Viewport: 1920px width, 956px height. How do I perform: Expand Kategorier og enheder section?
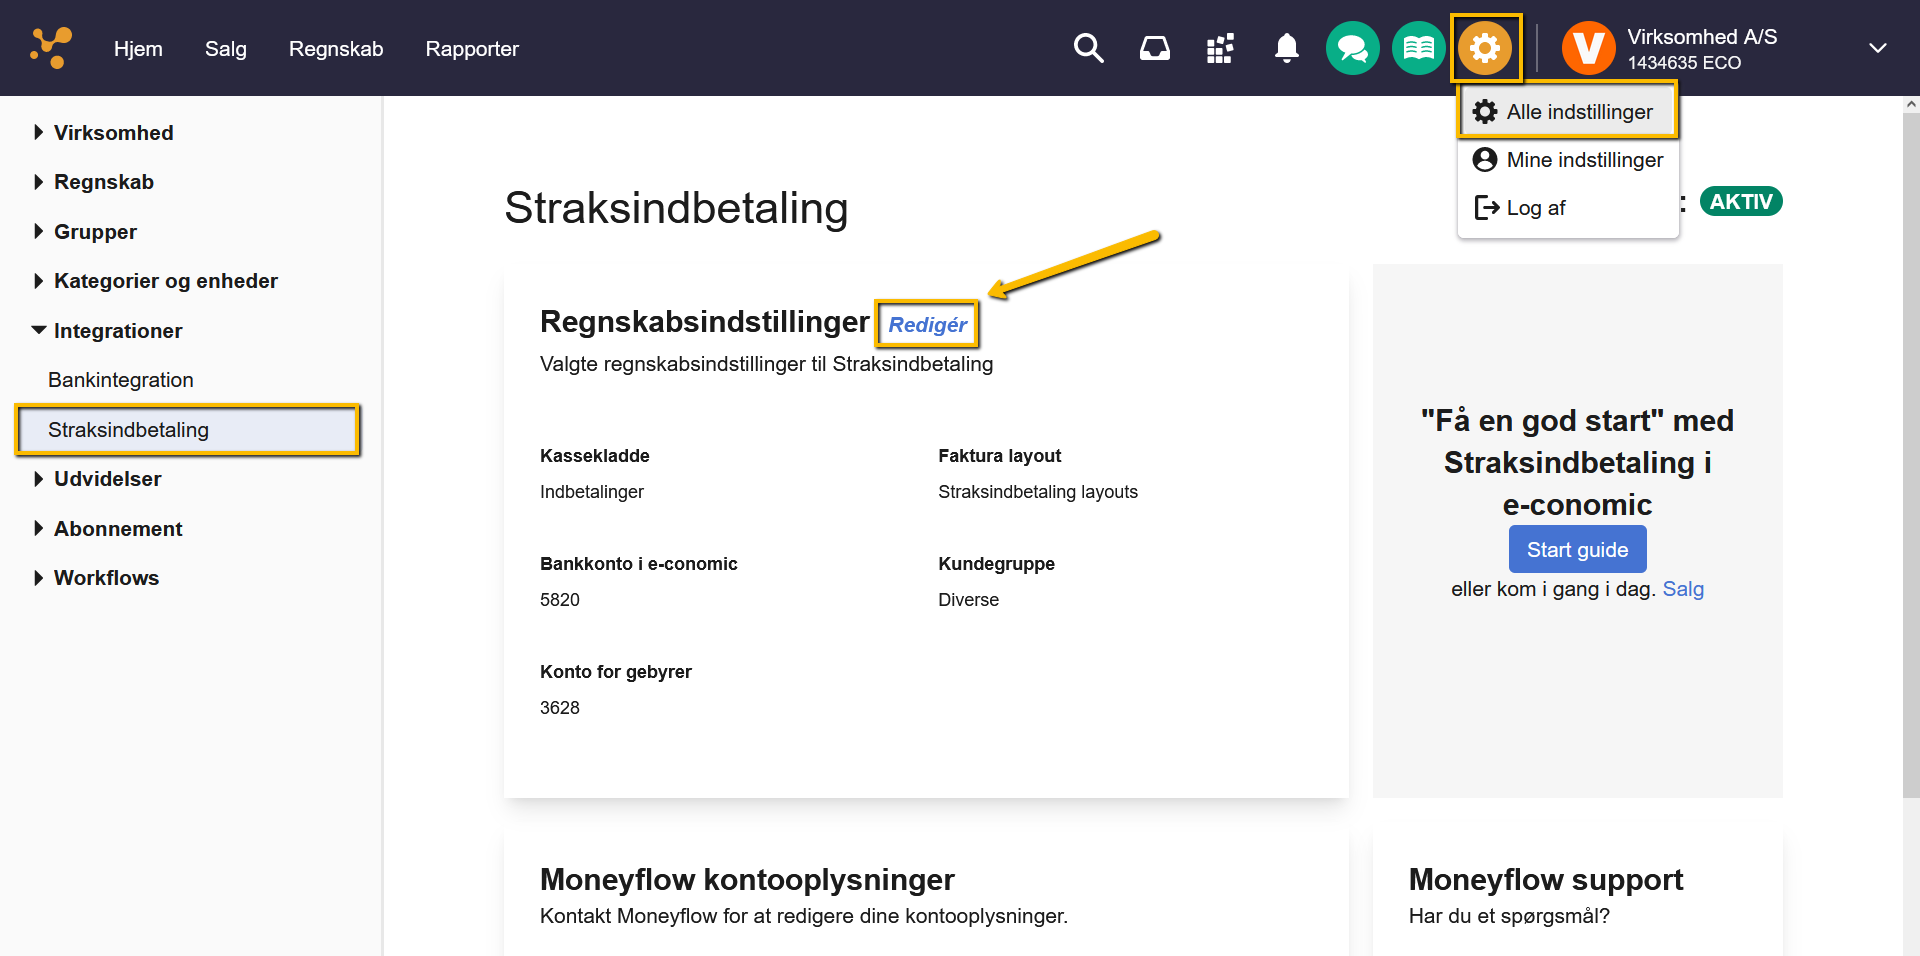click(155, 281)
